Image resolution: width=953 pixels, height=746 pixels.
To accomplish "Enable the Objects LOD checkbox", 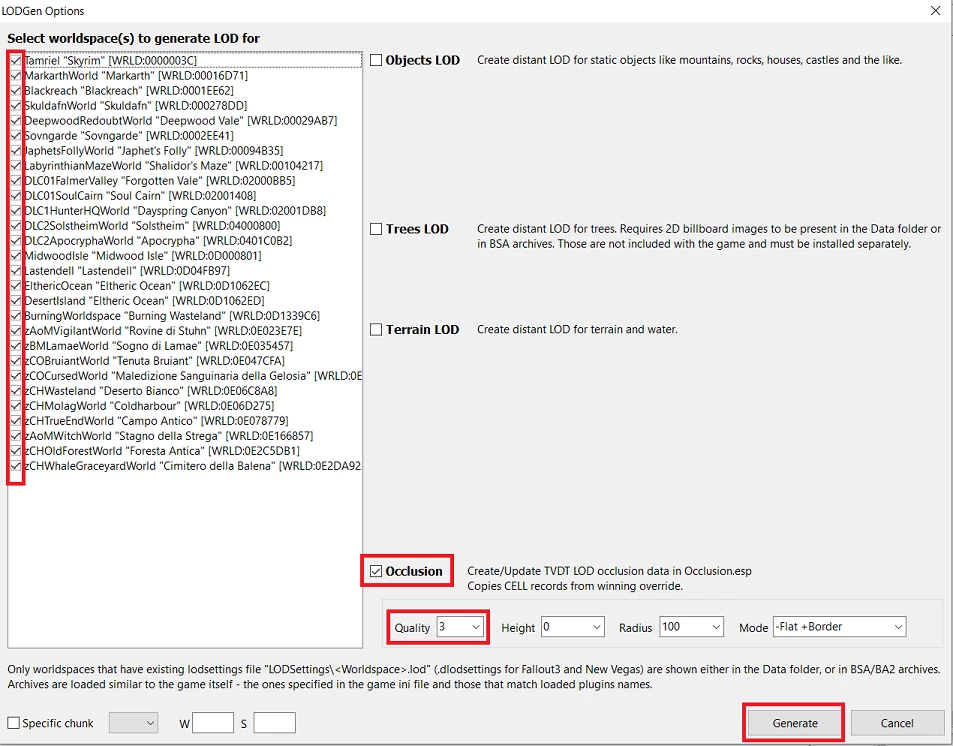I will point(376,60).
